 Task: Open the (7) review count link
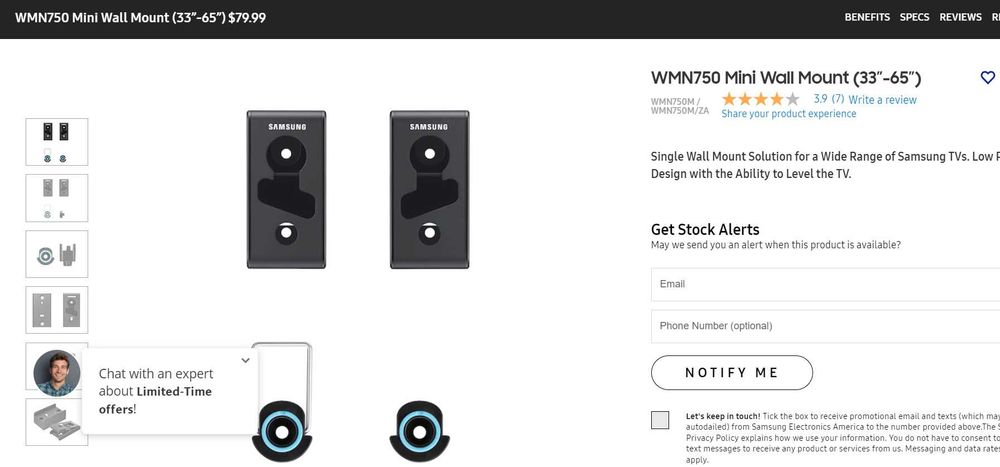837,100
